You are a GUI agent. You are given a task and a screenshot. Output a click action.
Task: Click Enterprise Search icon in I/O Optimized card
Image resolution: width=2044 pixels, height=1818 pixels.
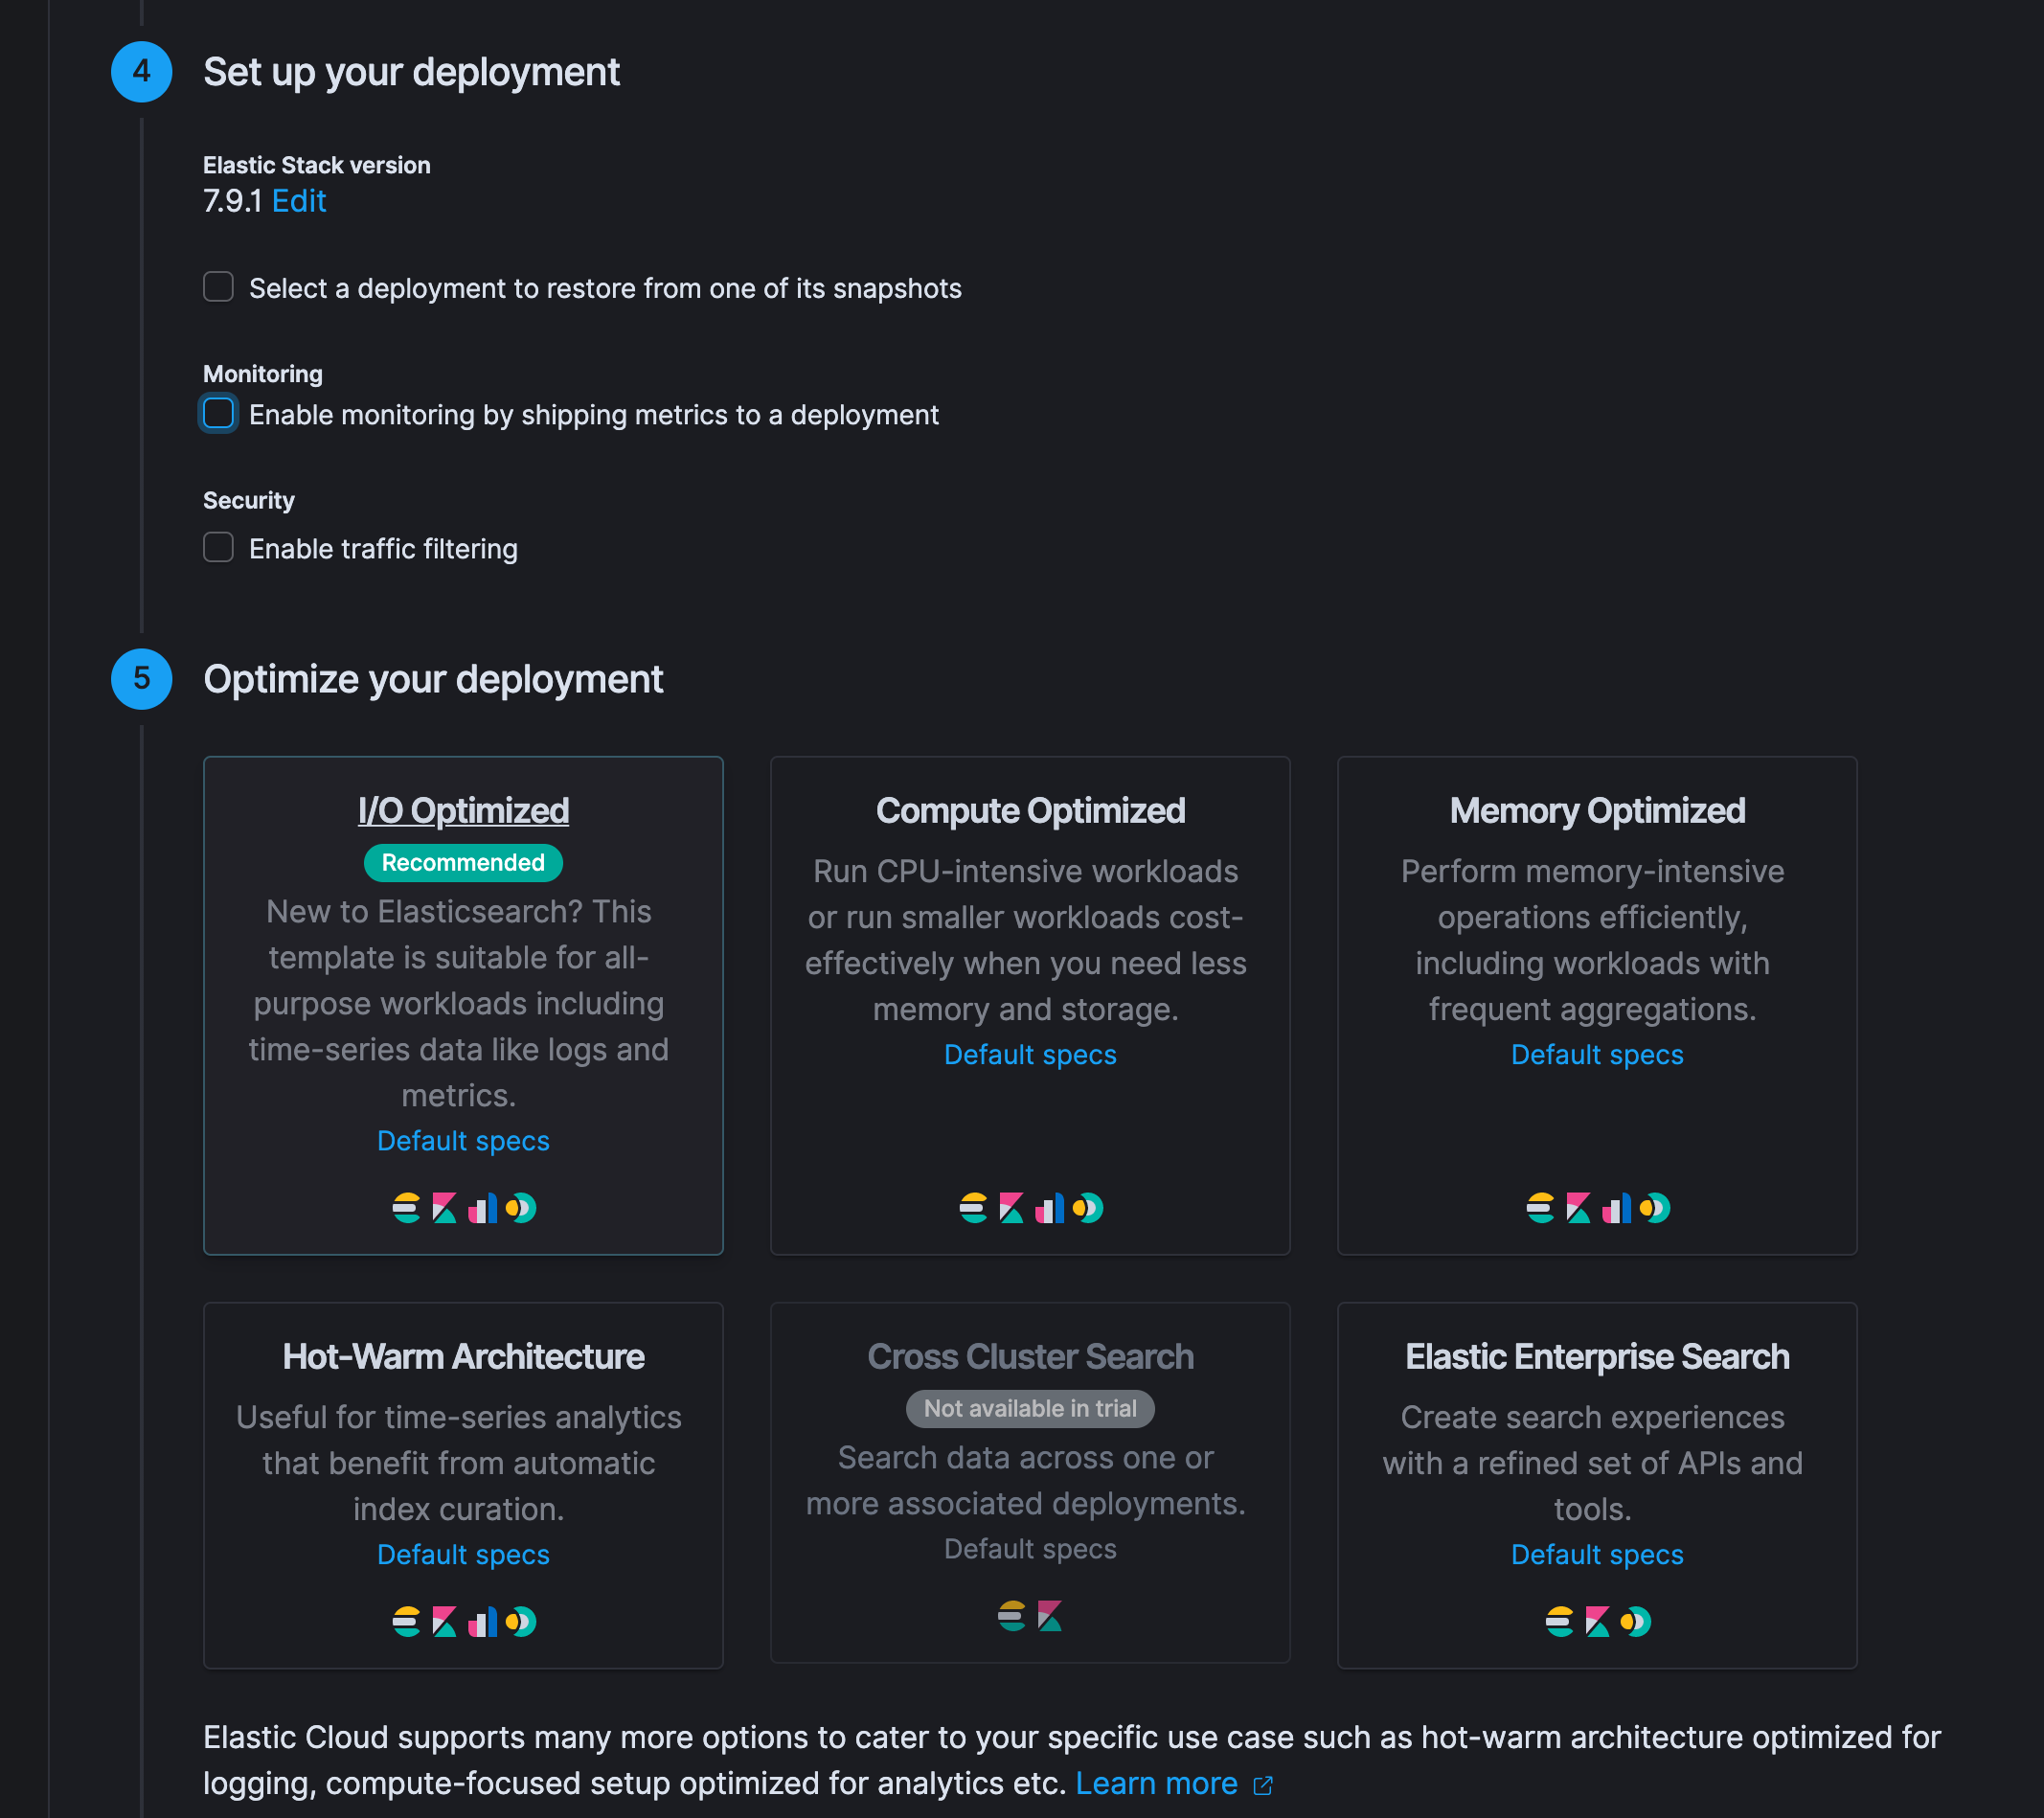pyautogui.click(x=521, y=1208)
